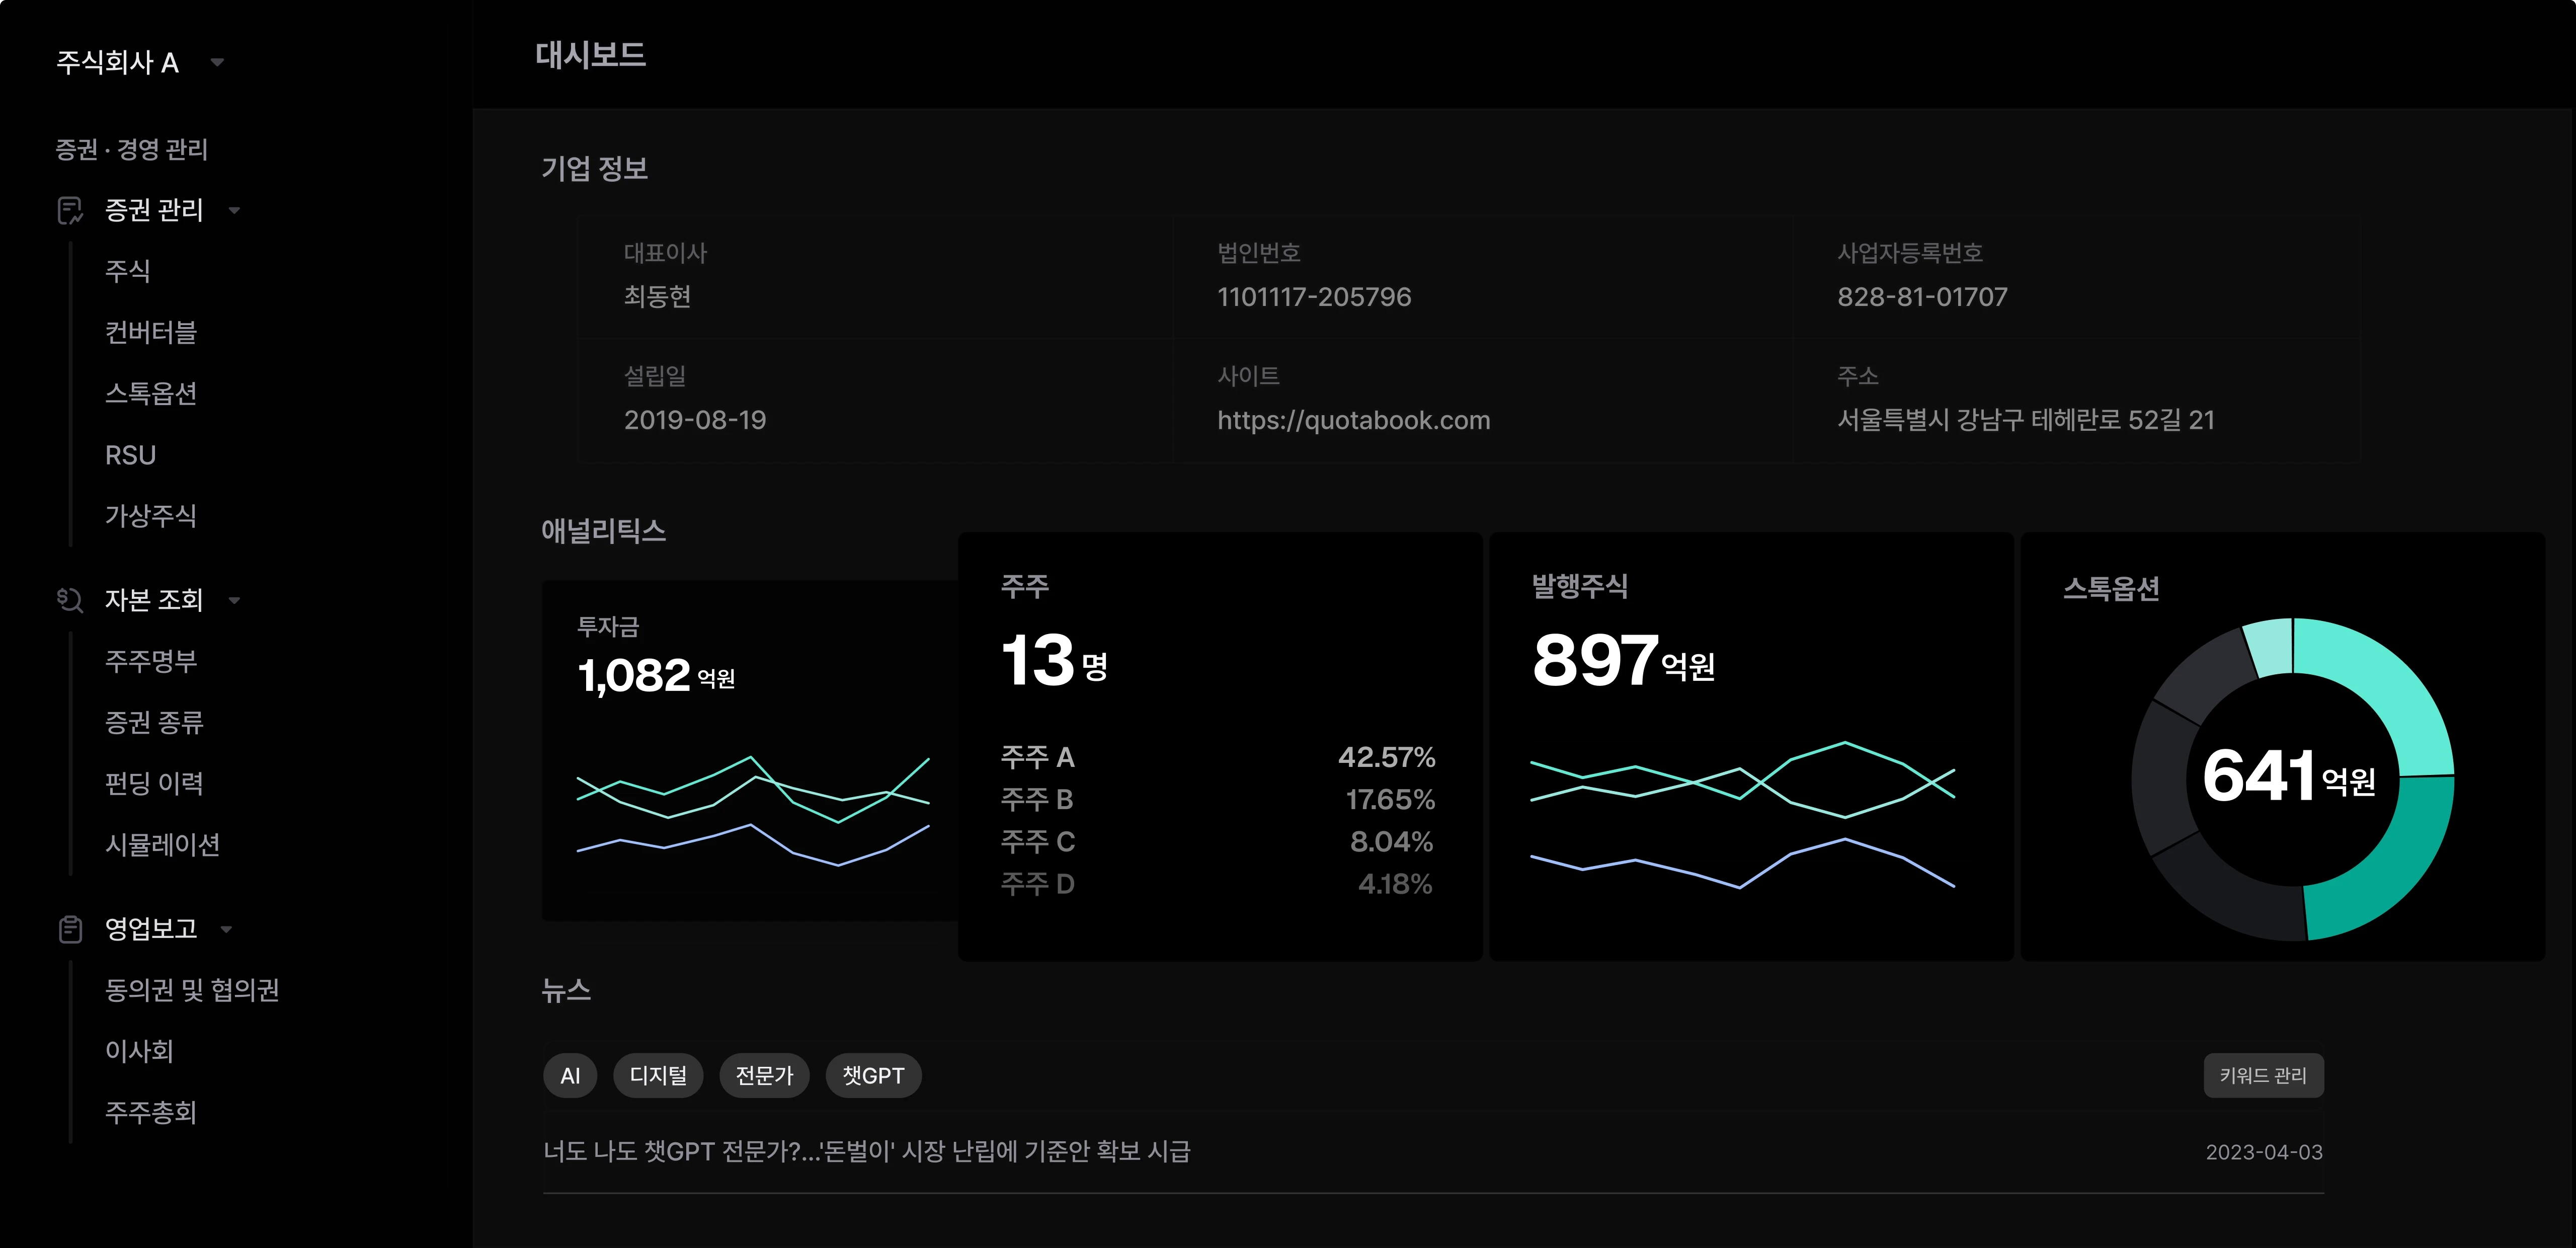The height and width of the screenshot is (1248, 2576).
Task: Toggle the AI keyword filter chip
Action: tap(570, 1075)
